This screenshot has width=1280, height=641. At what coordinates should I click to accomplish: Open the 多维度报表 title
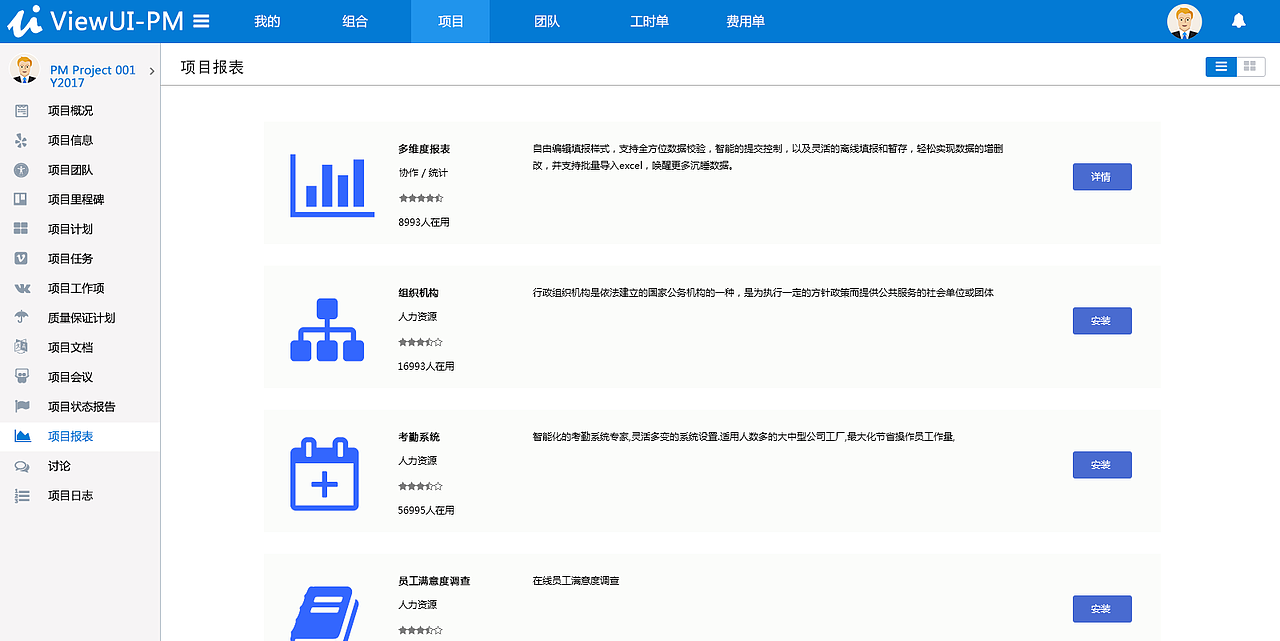point(424,149)
